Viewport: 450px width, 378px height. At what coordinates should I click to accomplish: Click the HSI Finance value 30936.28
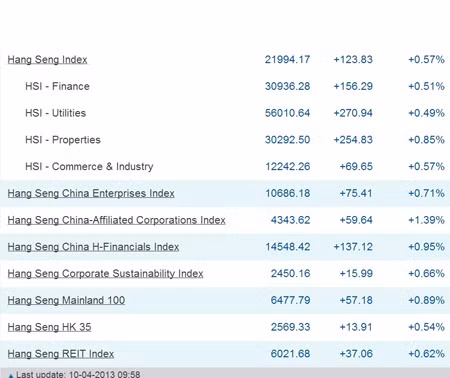(x=287, y=86)
